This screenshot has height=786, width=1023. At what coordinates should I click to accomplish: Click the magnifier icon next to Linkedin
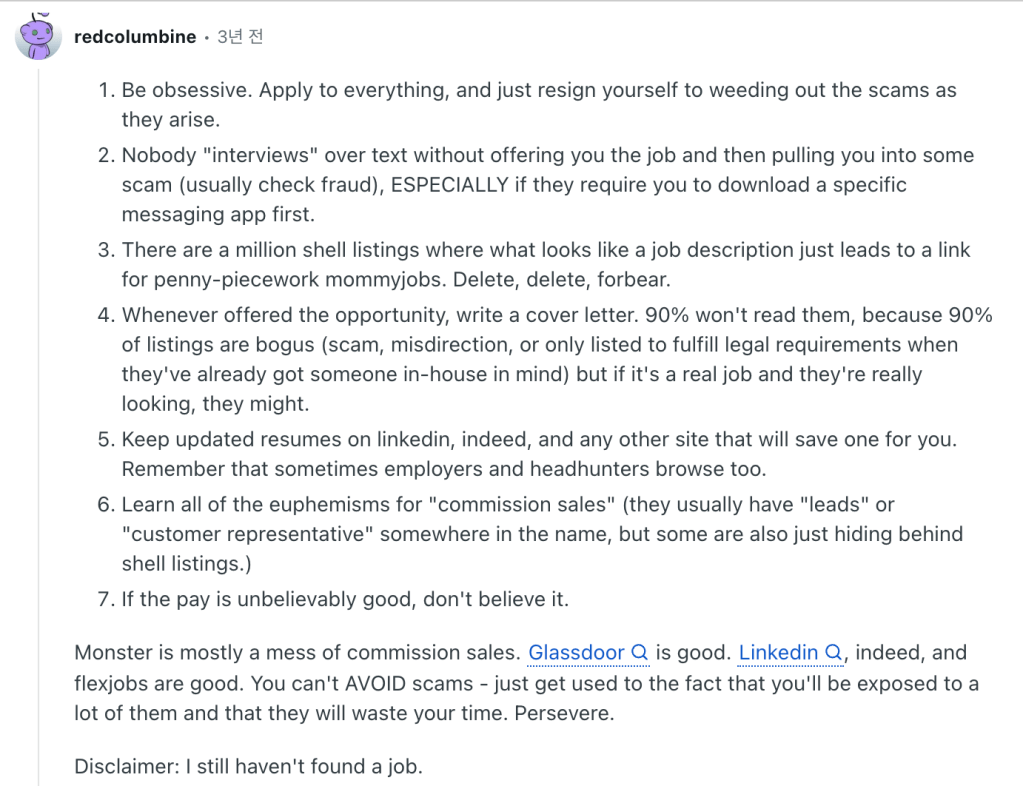coord(833,653)
